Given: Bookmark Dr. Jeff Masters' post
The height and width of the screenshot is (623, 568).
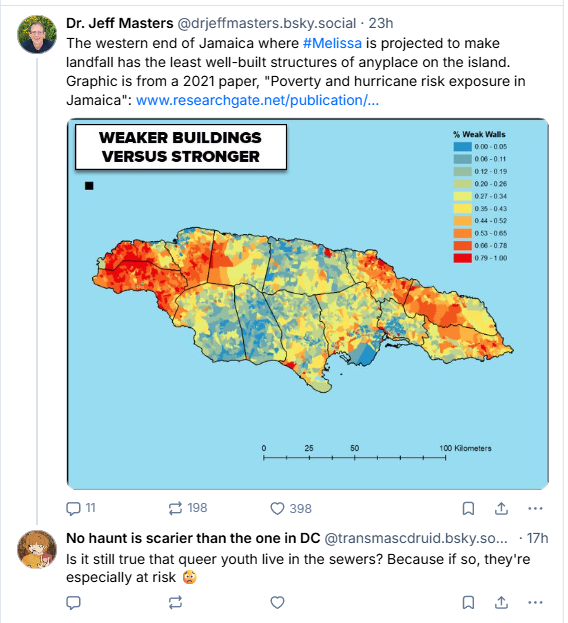Looking at the screenshot, I should pos(468,508).
